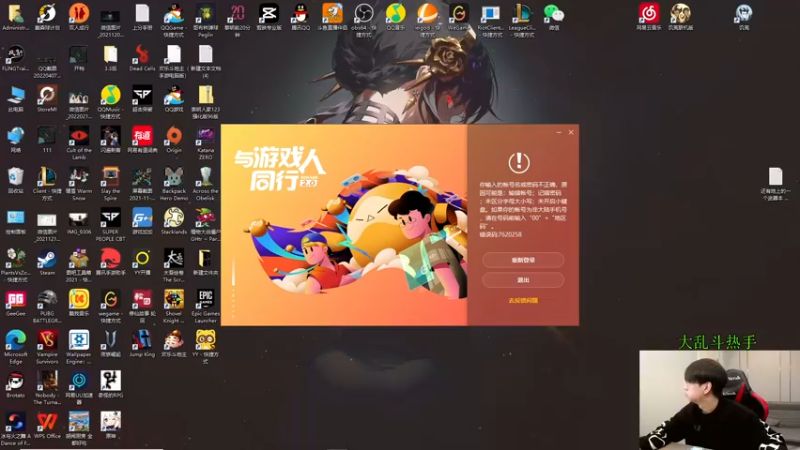
Task: Select the League Client shortcut beside Recycle Bin
Action: [x=47, y=184]
